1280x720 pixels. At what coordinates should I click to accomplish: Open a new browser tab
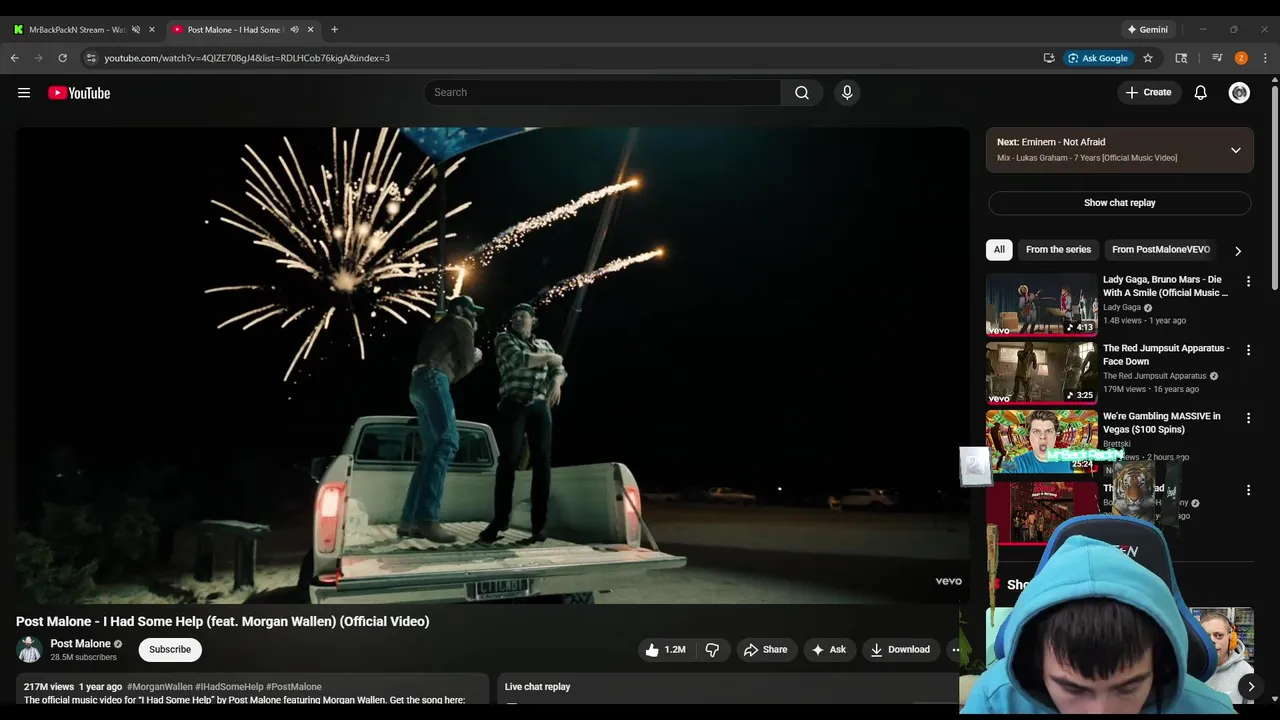pos(334,30)
